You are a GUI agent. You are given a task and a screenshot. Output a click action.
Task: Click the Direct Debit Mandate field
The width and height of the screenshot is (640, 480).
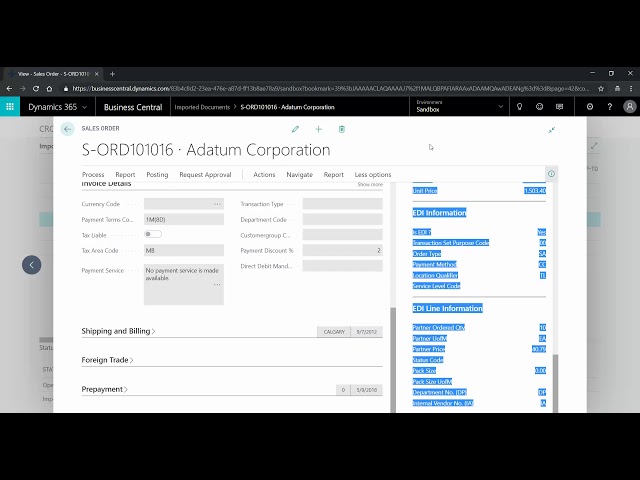pyautogui.click(x=342, y=266)
